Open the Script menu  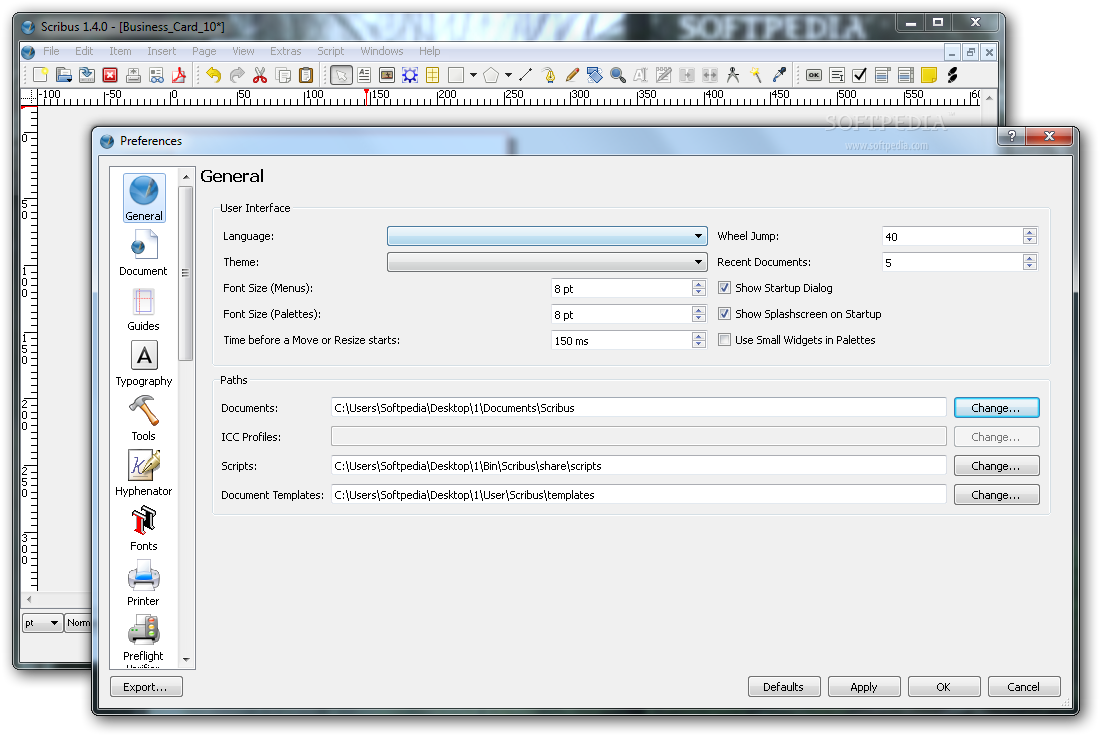330,51
